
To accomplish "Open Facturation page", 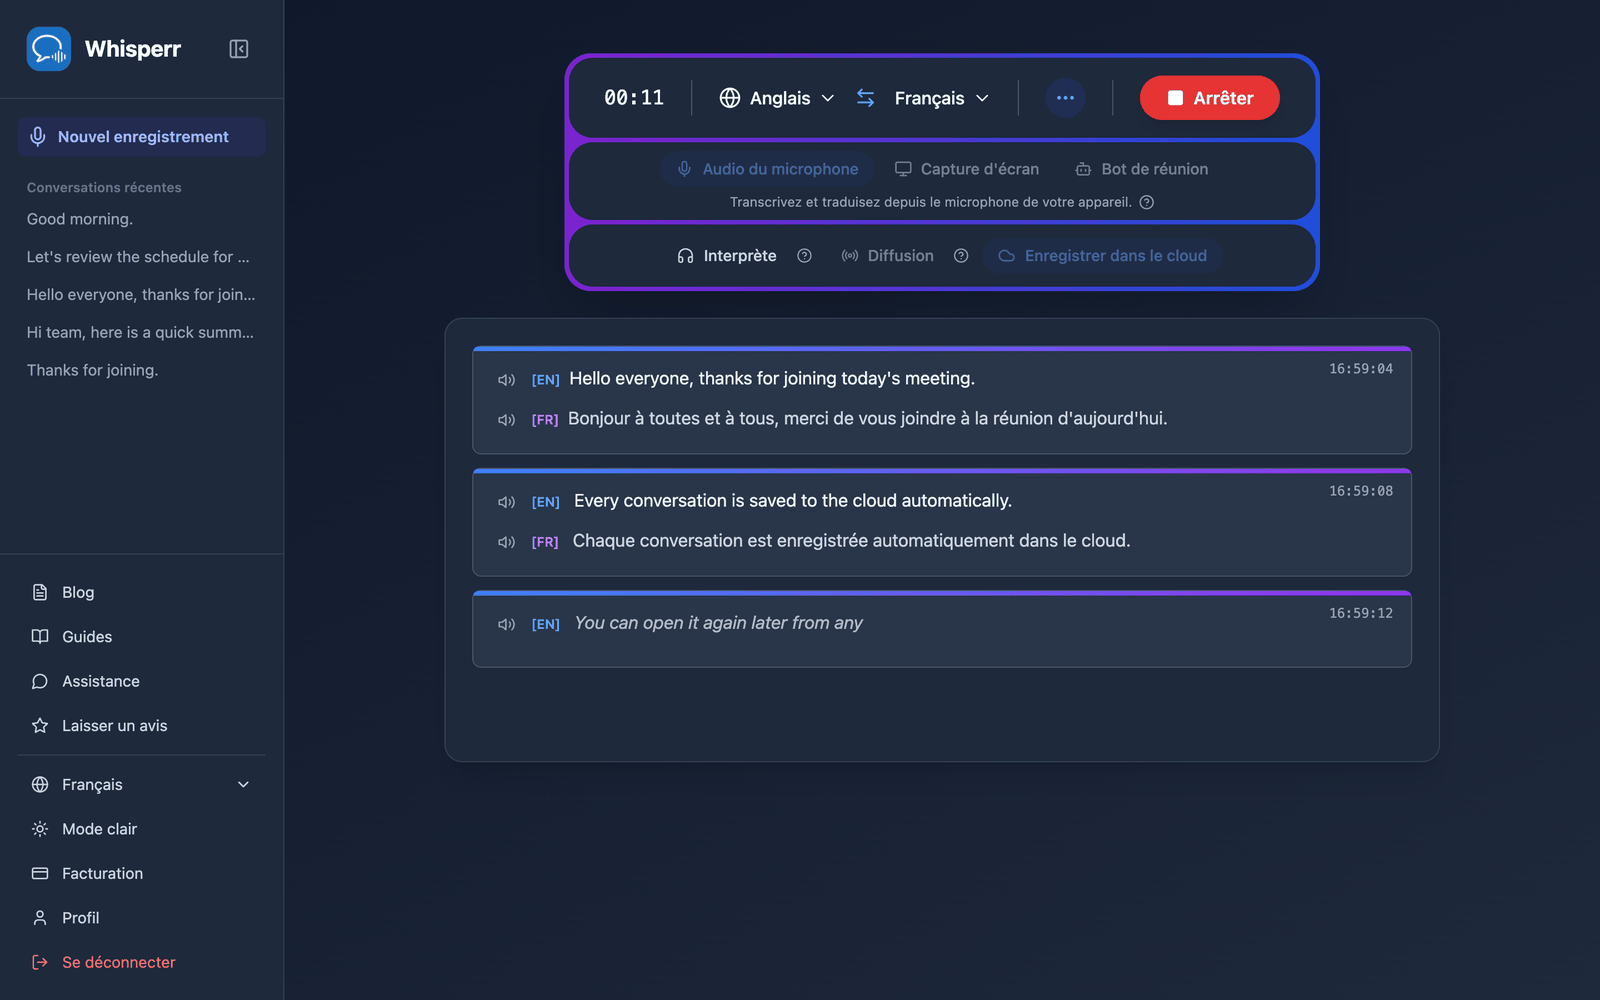I will [141, 873].
